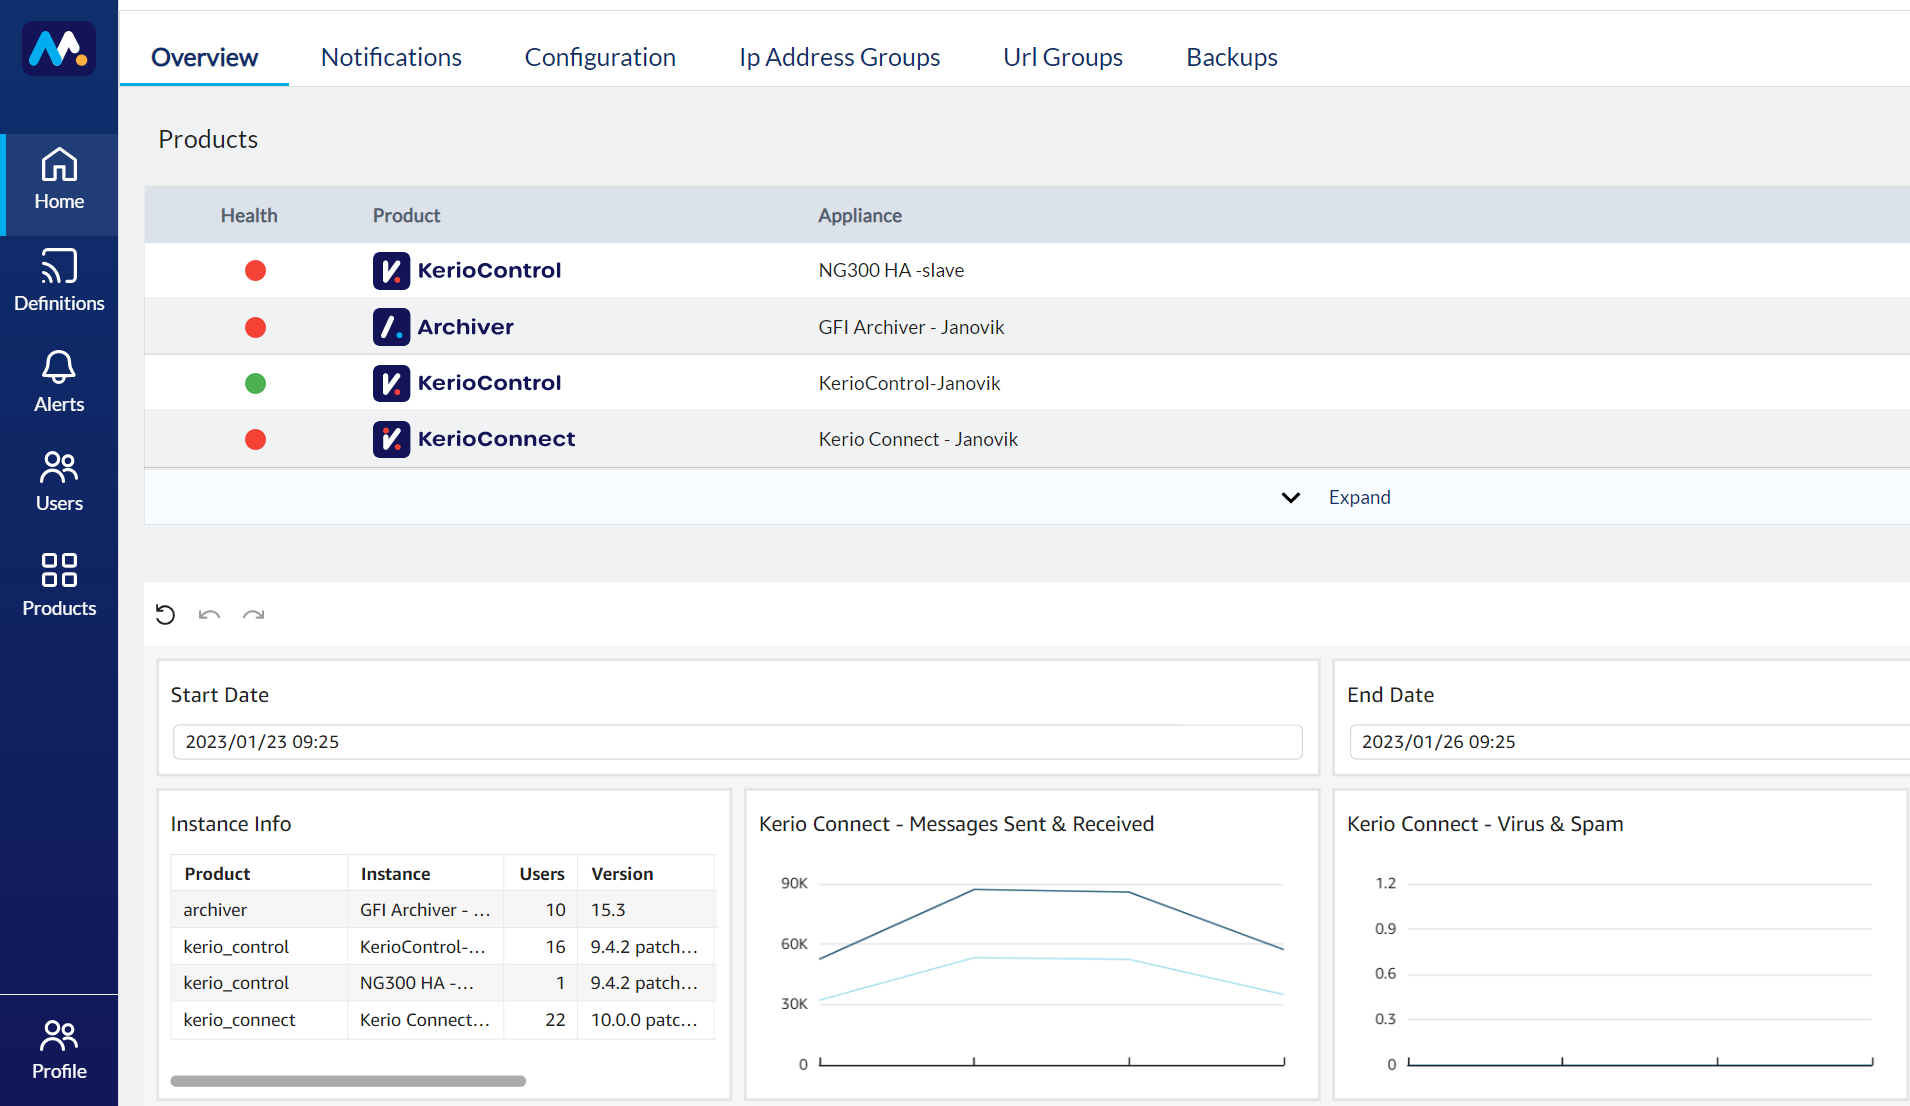The width and height of the screenshot is (1910, 1106).
Task: Select the Archiver product name
Action: (465, 327)
